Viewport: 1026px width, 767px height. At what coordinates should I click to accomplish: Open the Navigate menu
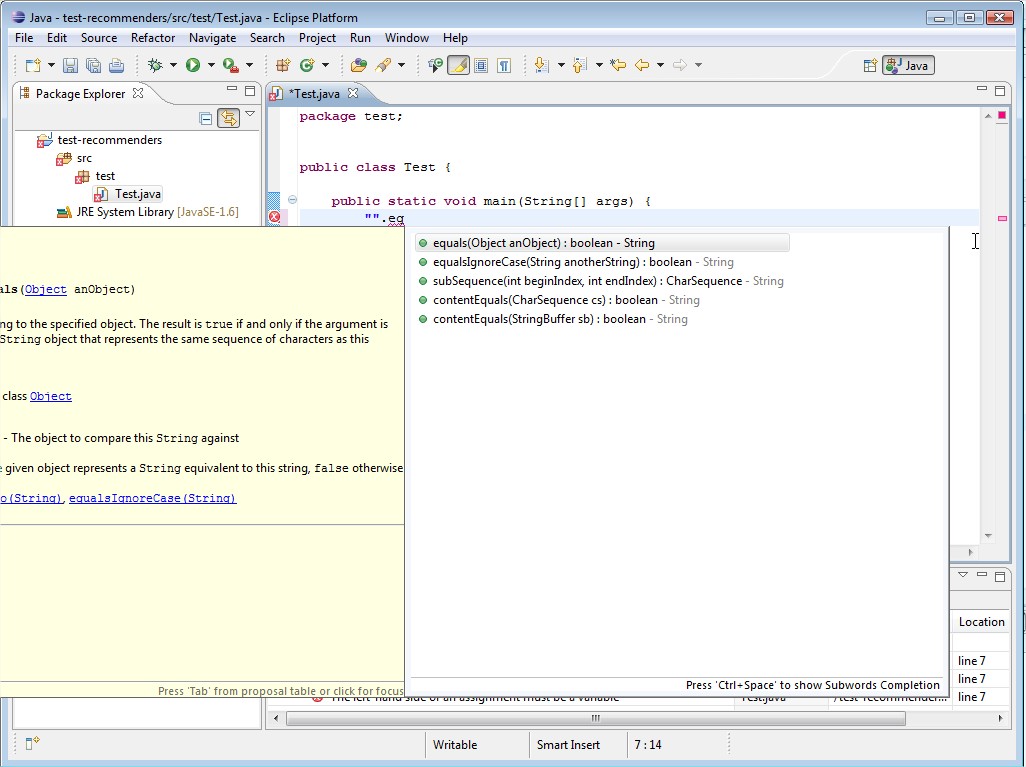click(212, 38)
